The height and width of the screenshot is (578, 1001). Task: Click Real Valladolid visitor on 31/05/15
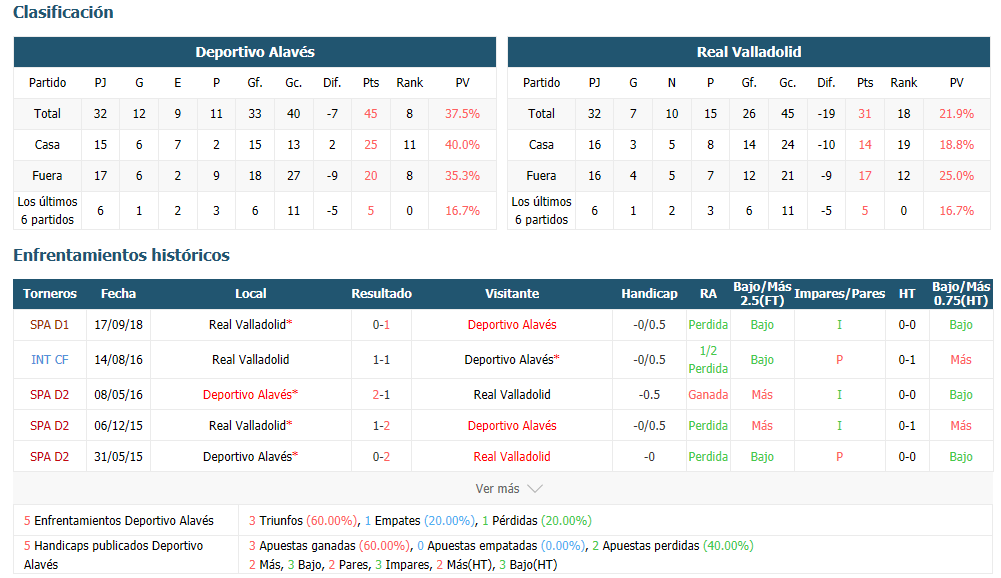[x=512, y=457]
